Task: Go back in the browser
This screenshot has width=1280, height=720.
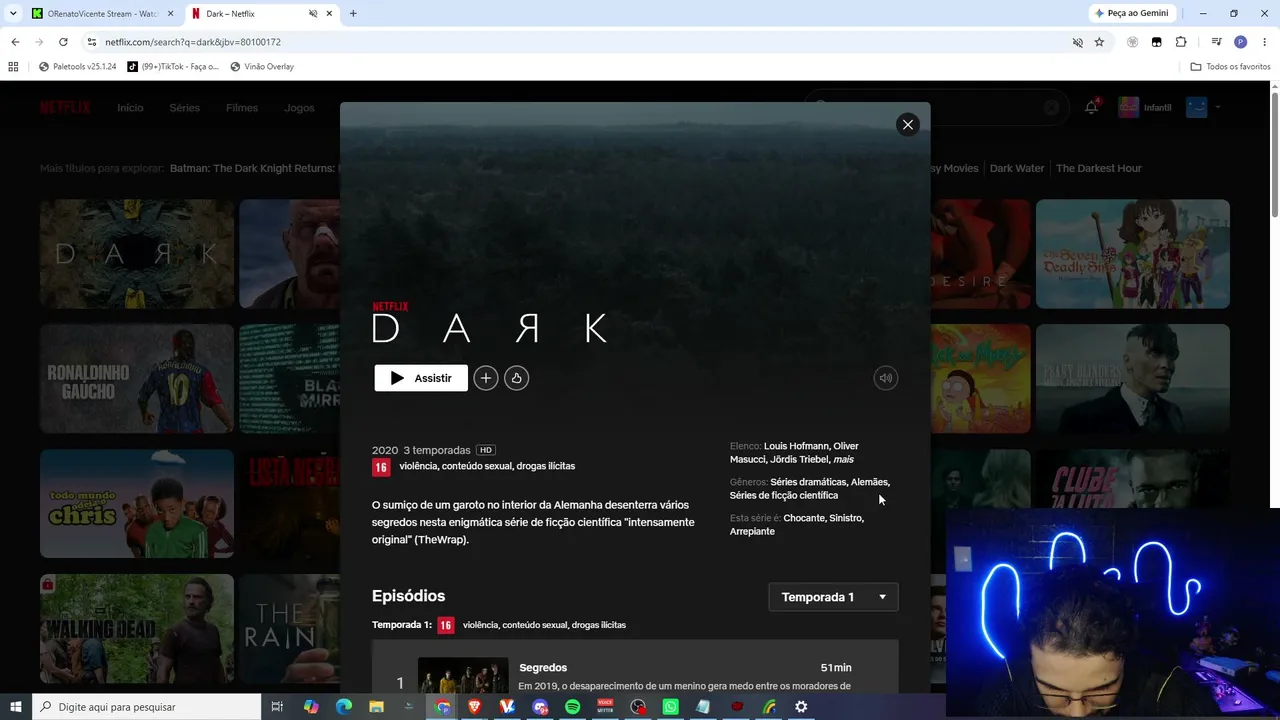Action: pyautogui.click(x=15, y=42)
